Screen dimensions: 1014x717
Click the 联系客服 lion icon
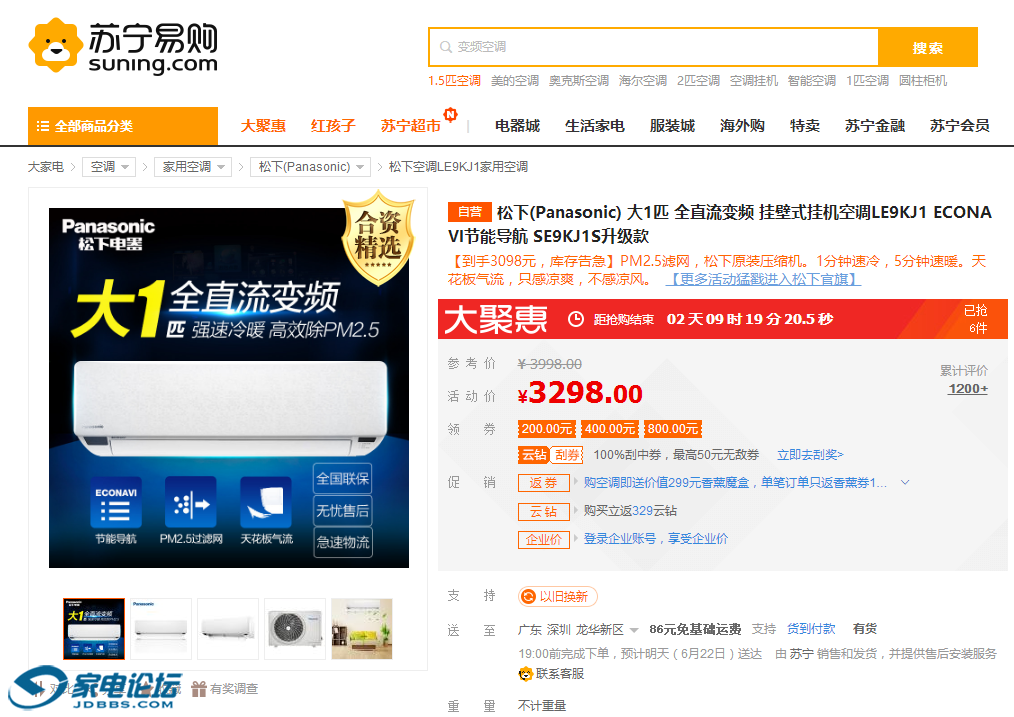[526, 674]
